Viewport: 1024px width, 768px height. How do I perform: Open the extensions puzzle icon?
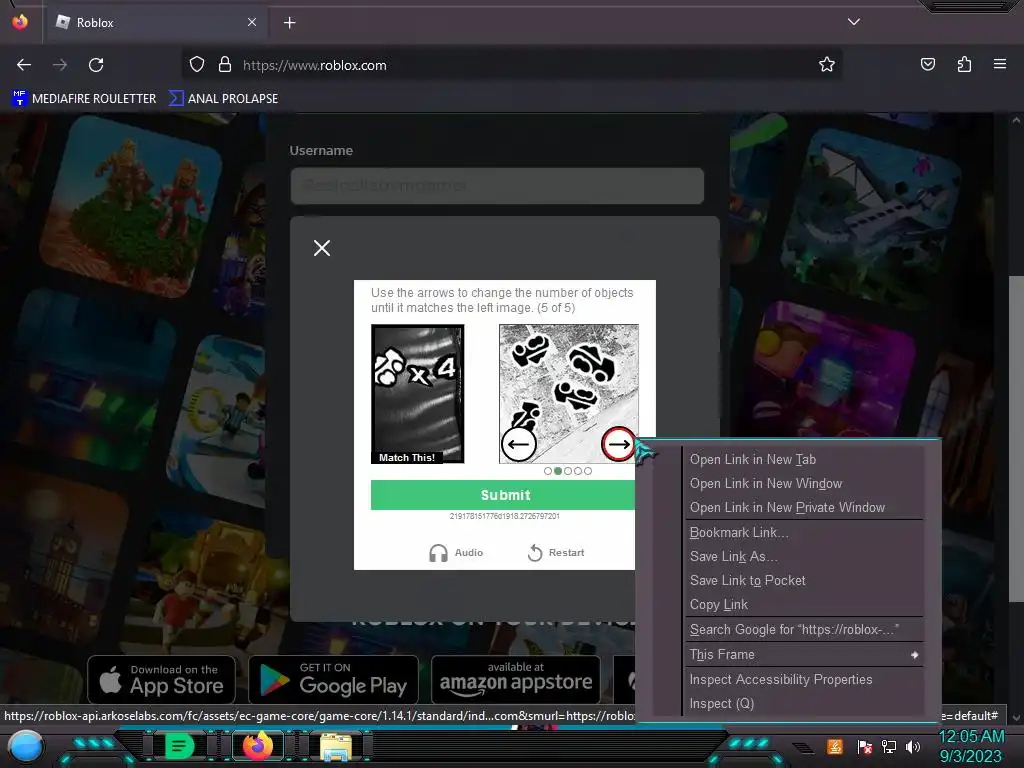964,64
